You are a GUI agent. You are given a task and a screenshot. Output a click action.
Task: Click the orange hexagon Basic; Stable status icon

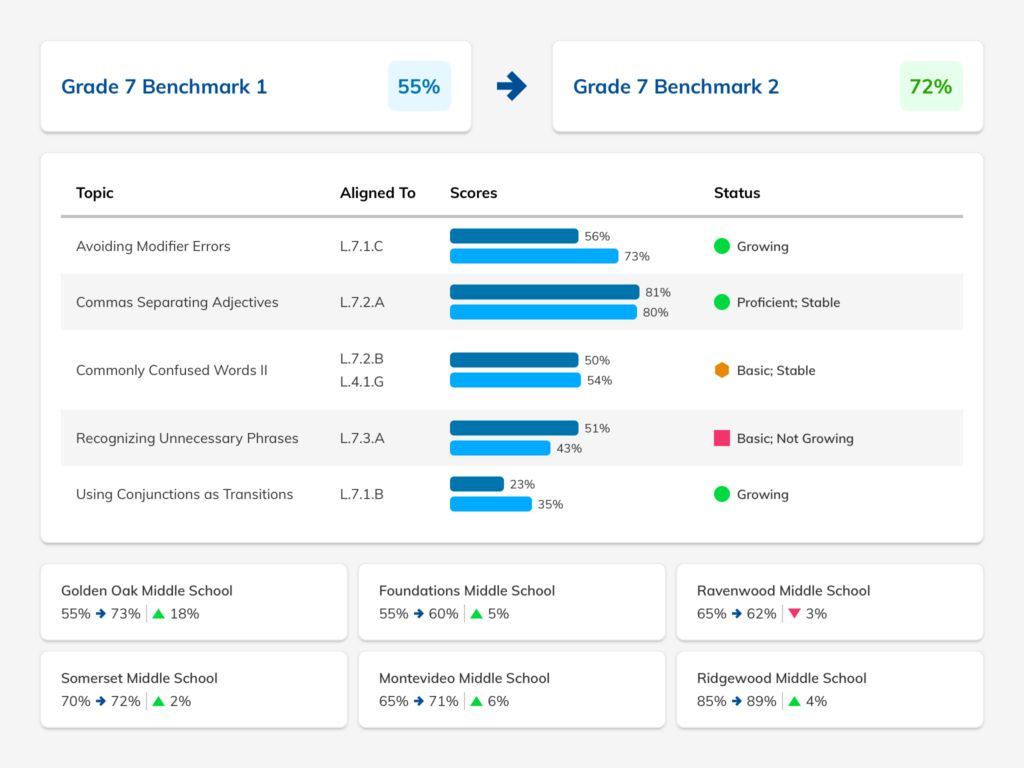(722, 370)
